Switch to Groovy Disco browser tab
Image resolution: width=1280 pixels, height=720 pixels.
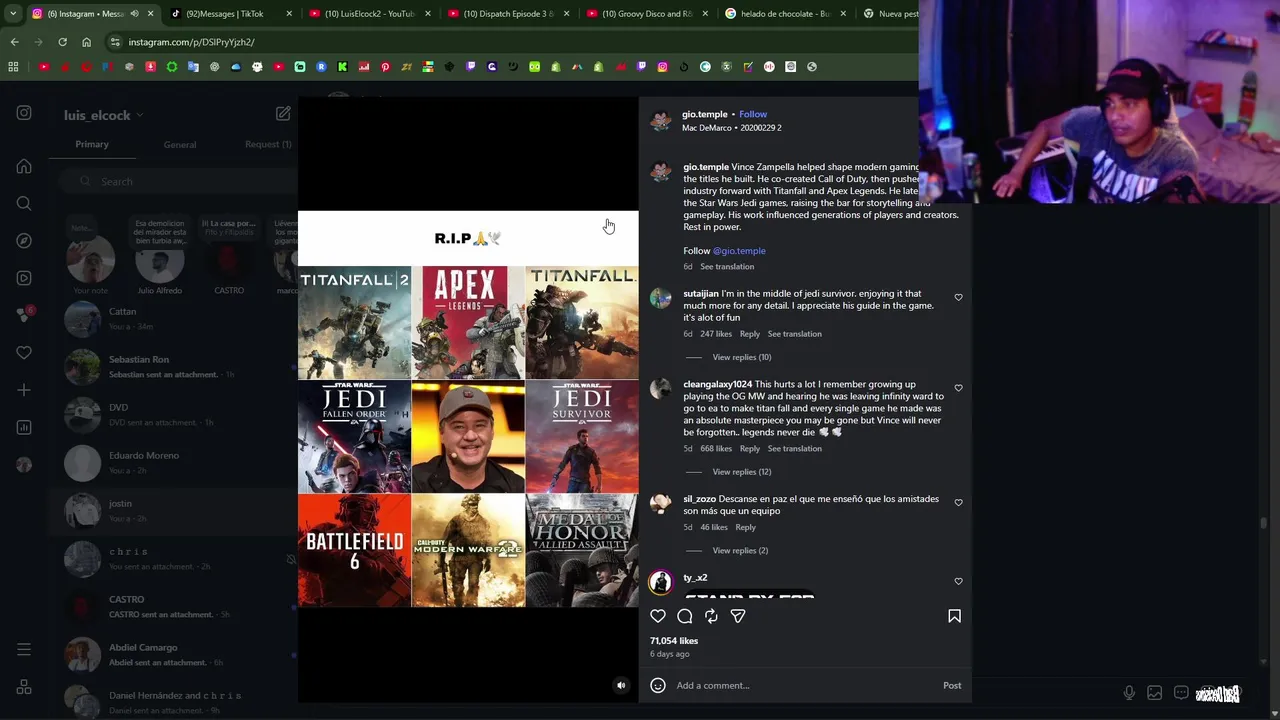tap(647, 14)
